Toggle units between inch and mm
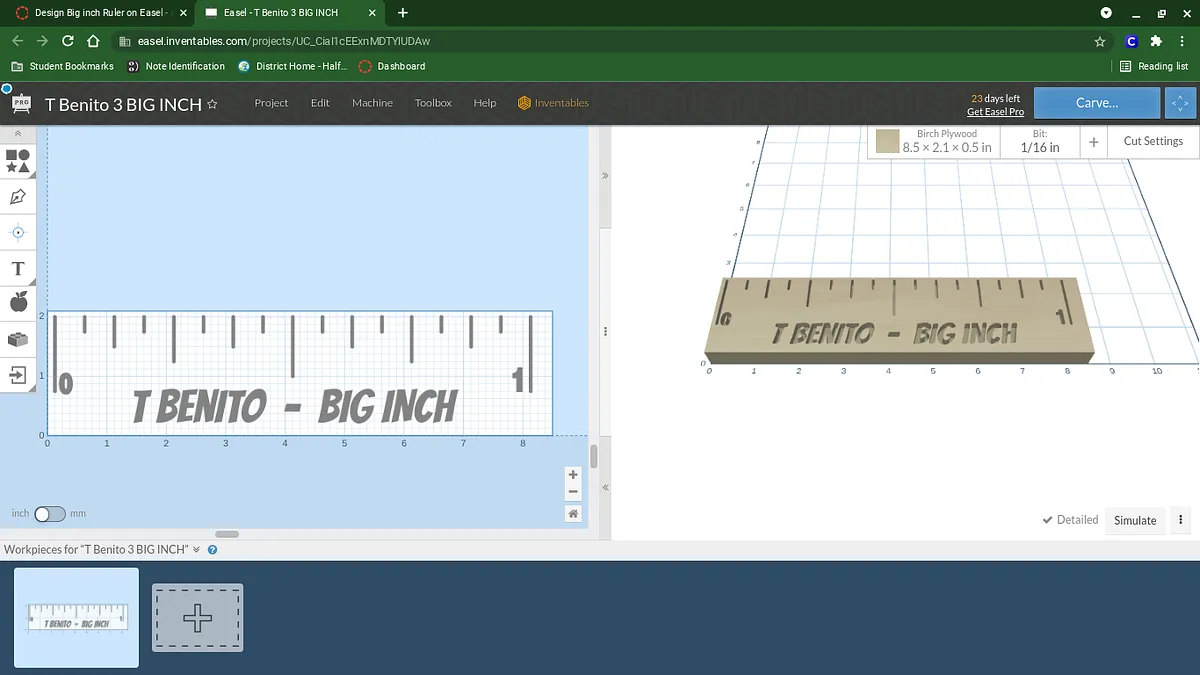The image size is (1200, 675). [49, 514]
